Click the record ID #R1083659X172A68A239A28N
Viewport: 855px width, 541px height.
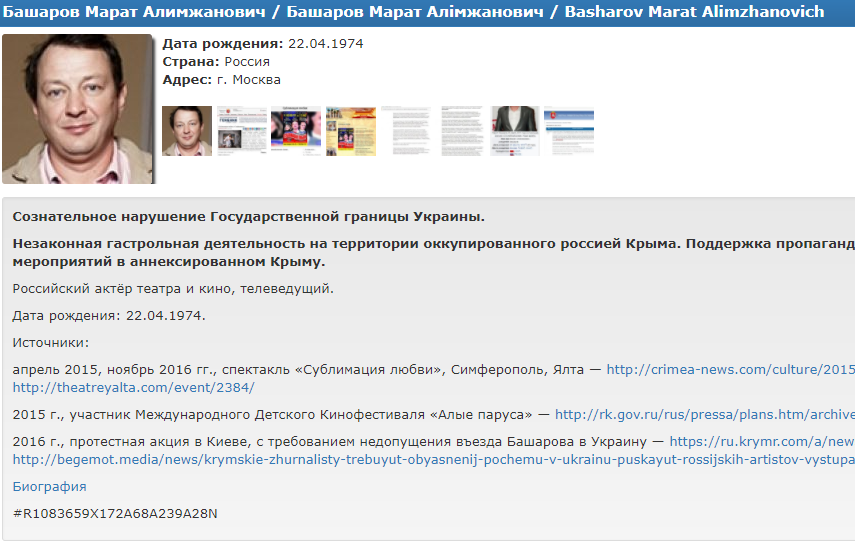(x=115, y=513)
